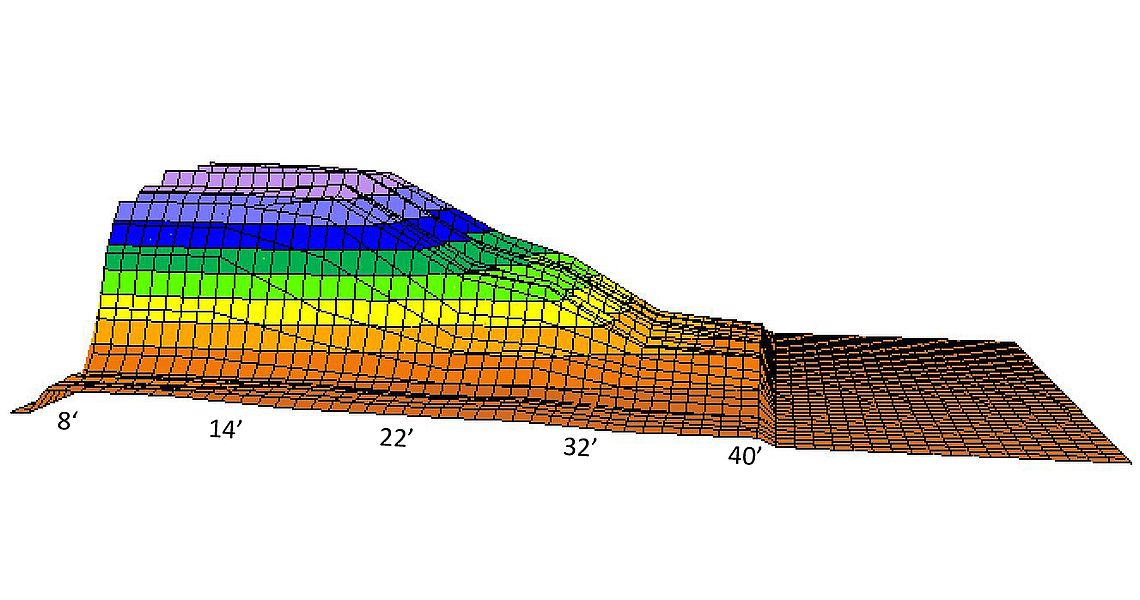The image size is (1140, 600).
Task: Click the 8' depth label
Action: point(68,421)
